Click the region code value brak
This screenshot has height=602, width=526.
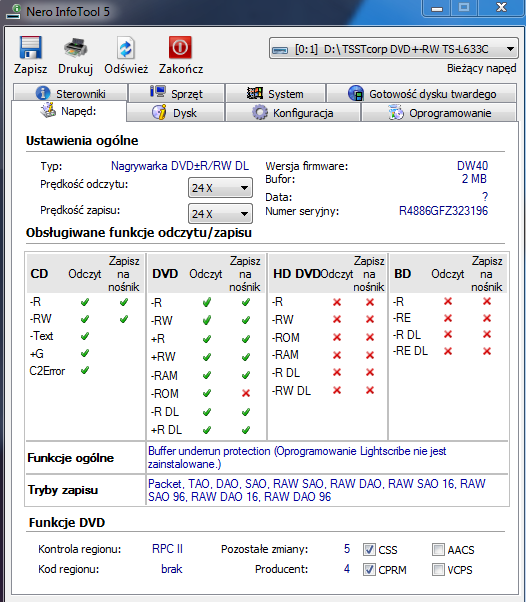(172, 569)
